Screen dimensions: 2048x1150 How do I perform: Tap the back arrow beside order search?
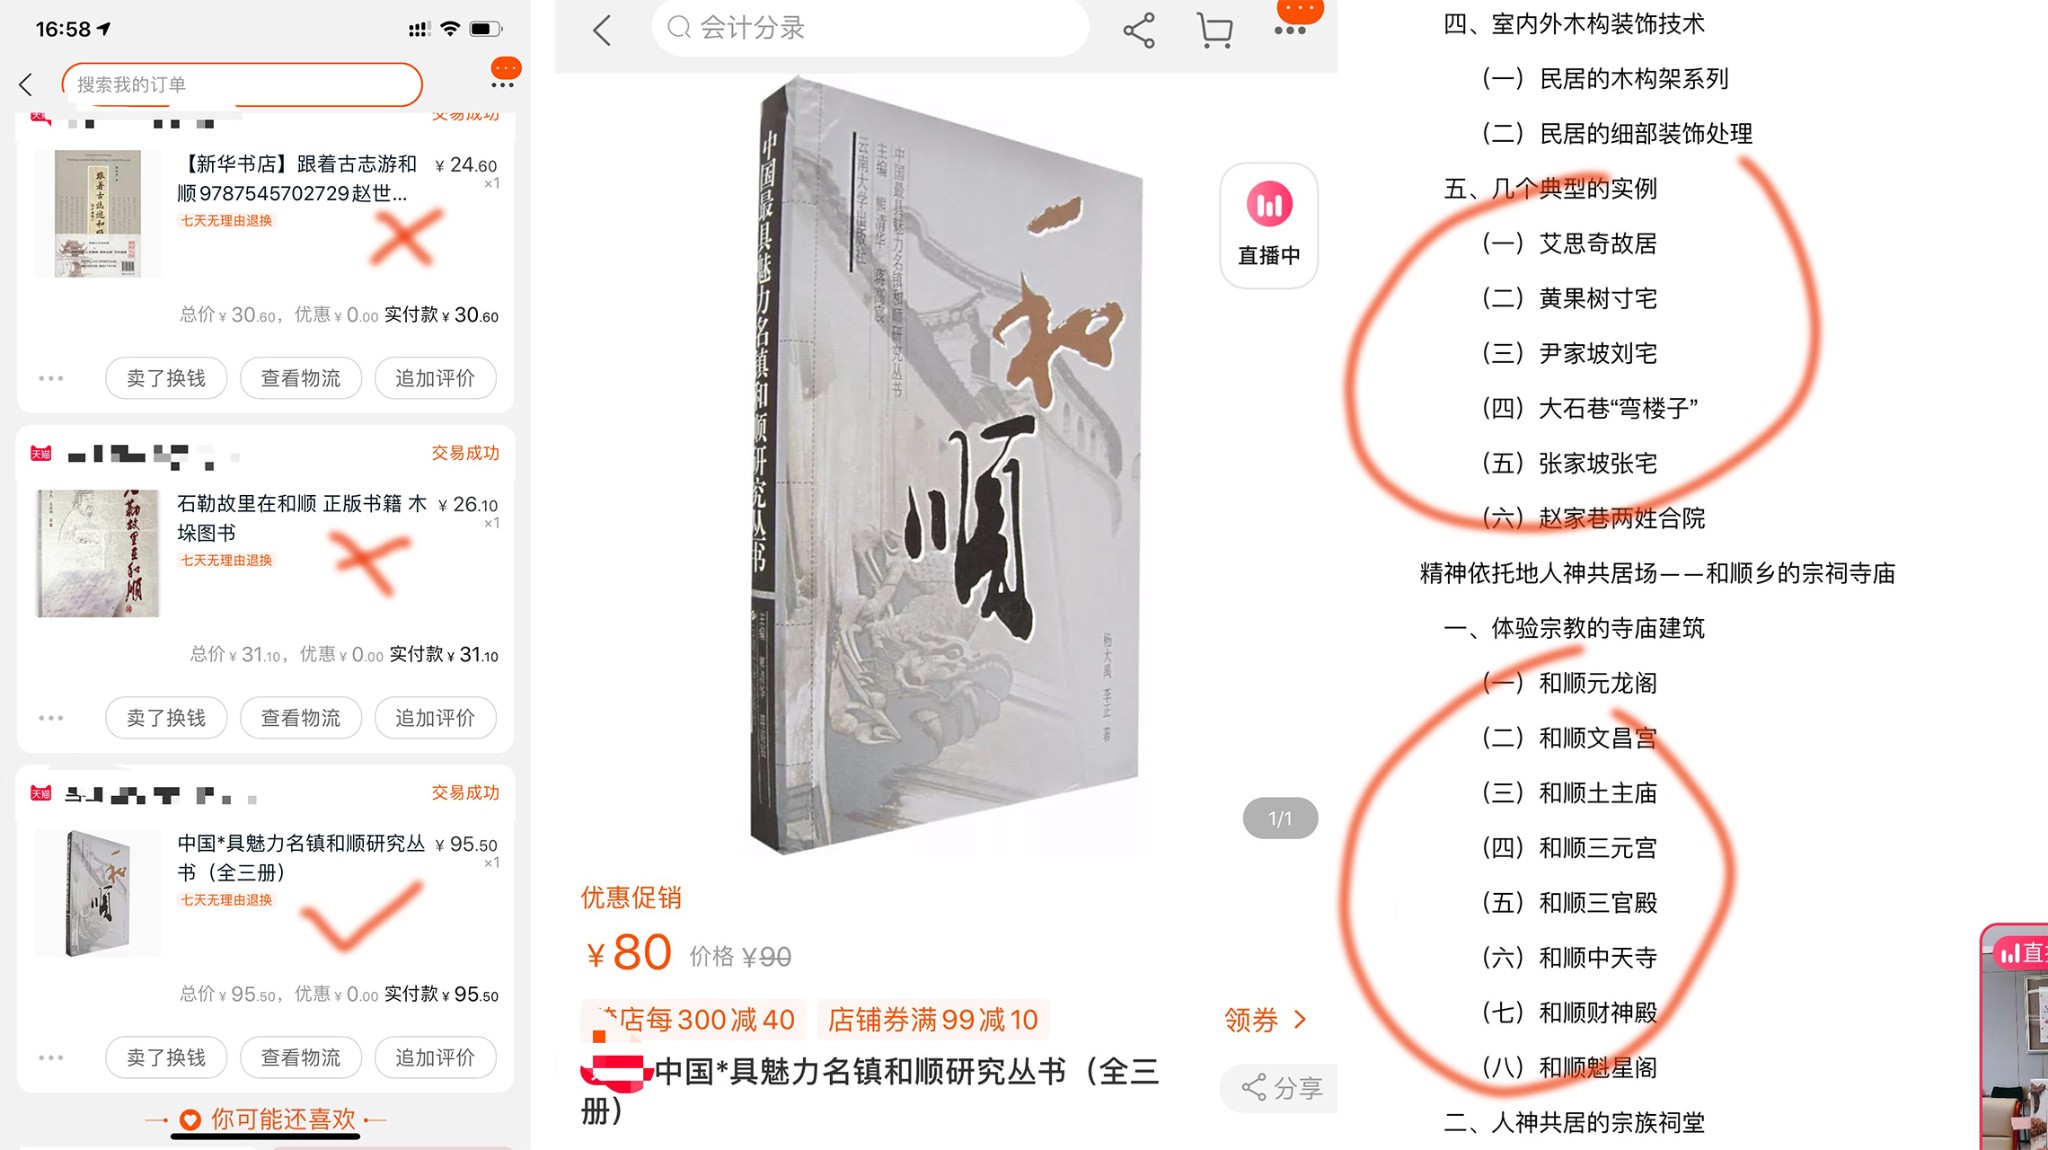coord(26,85)
